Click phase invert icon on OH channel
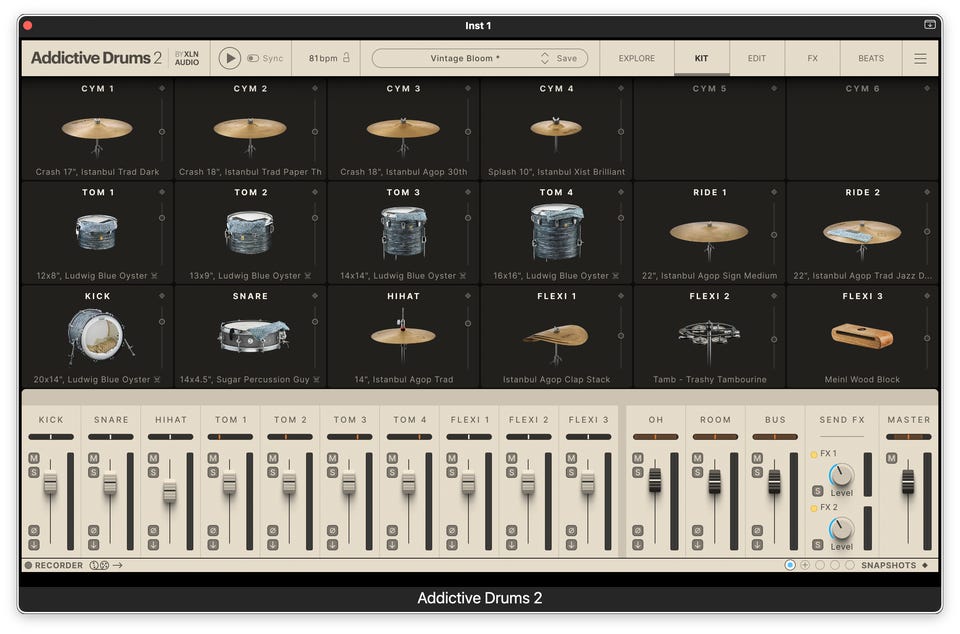Image resolution: width=960 pixels, height=634 pixels. (637, 530)
